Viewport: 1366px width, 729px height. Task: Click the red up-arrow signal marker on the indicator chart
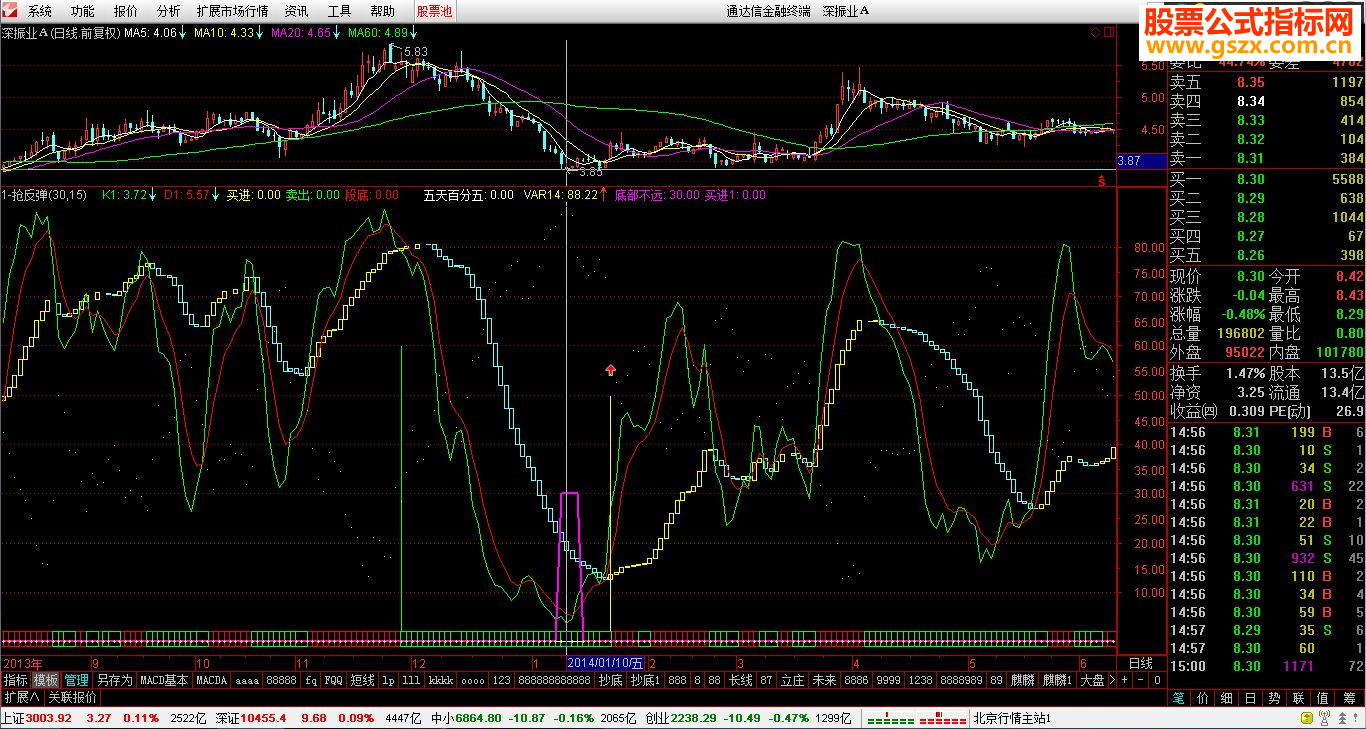pyautogui.click(x=611, y=370)
